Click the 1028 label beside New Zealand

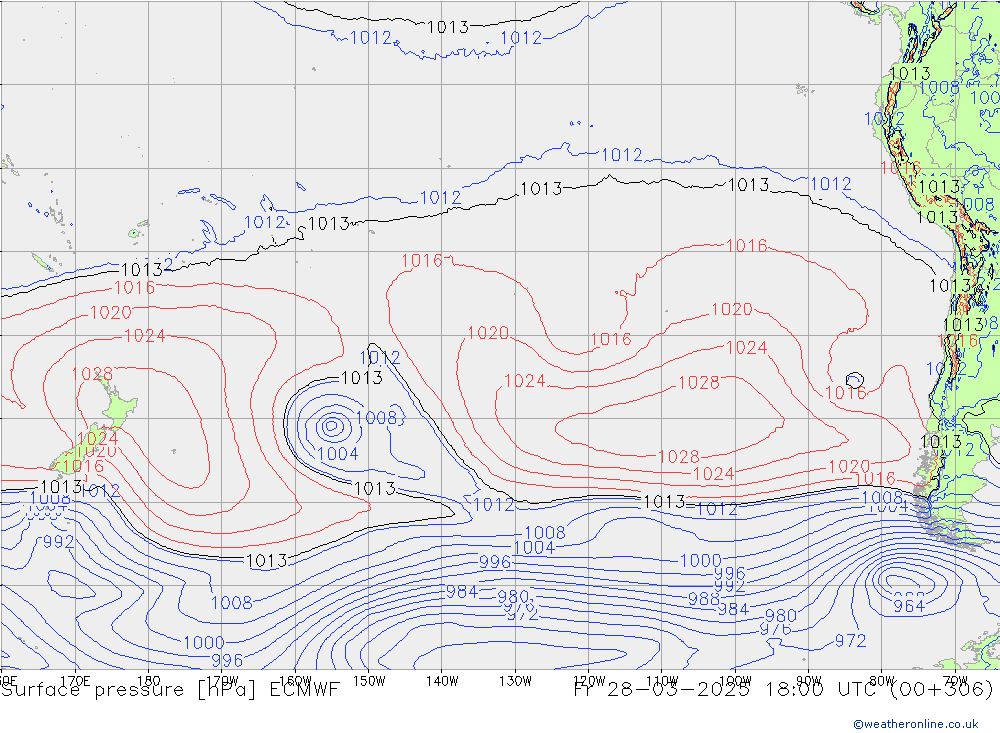[x=92, y=374]
